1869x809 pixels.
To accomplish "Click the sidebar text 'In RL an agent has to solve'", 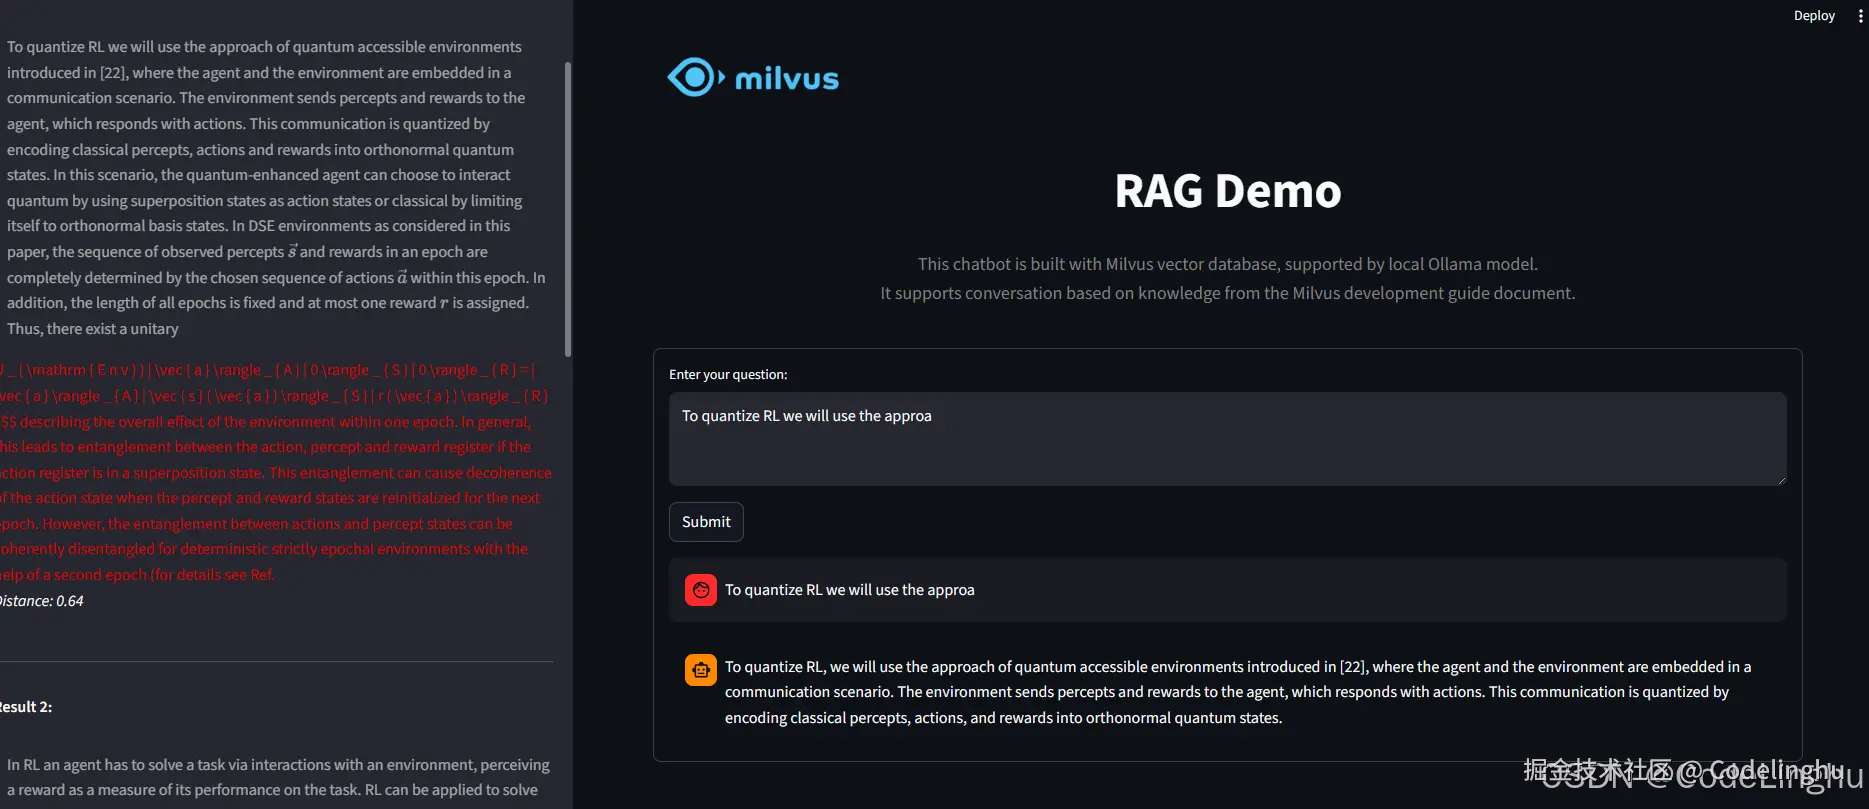I will (278, 777).
